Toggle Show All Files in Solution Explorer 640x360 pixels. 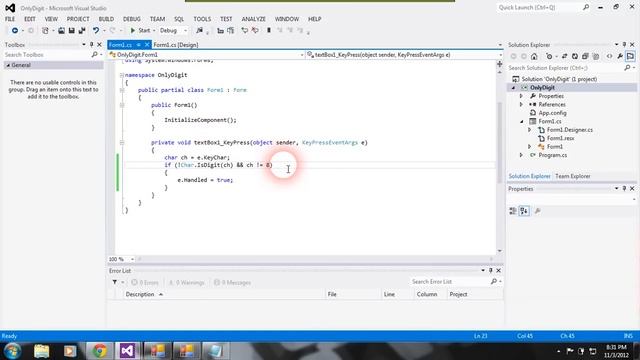click(x=596, y=56)
